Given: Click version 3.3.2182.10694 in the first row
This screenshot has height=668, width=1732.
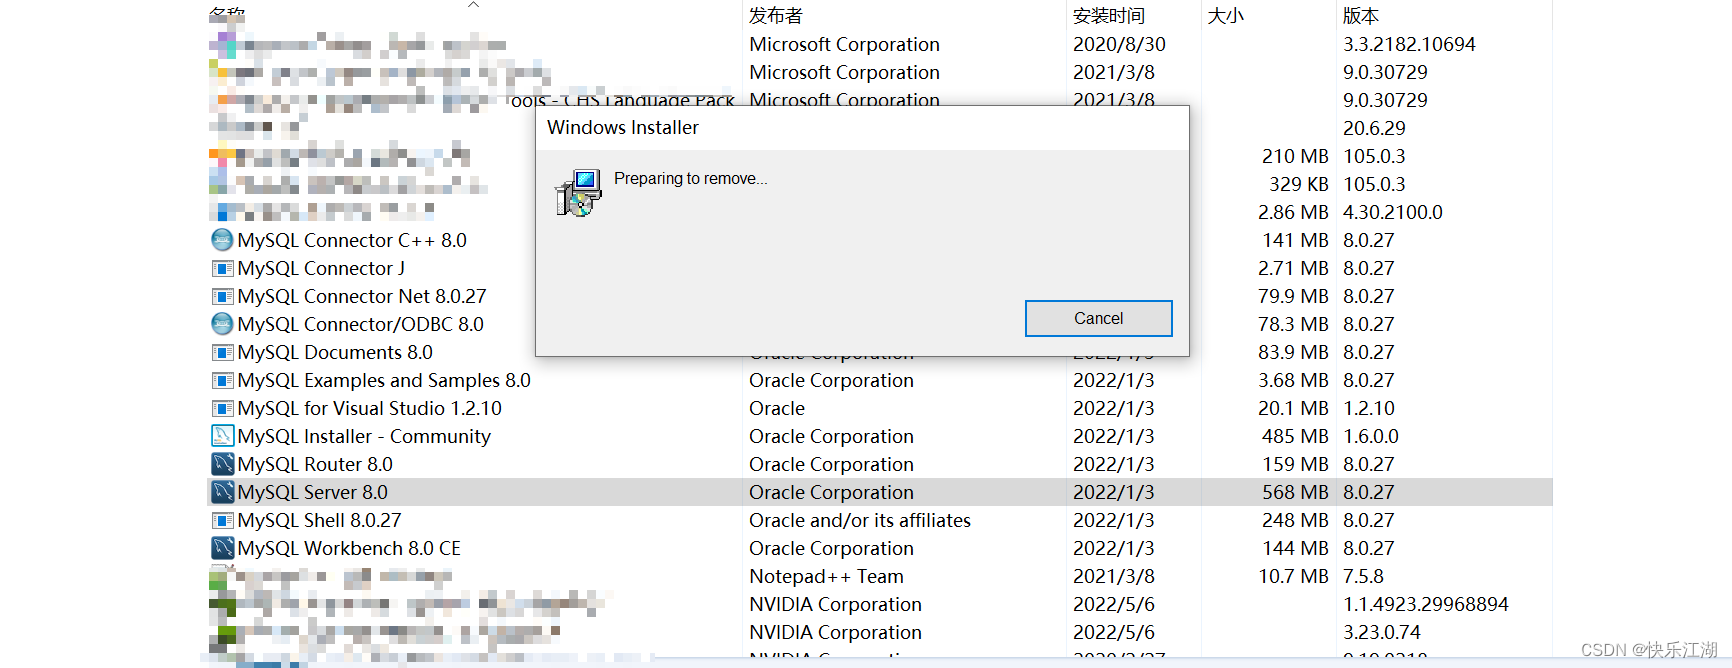Looking at the screenshot, I should 1409,44.
